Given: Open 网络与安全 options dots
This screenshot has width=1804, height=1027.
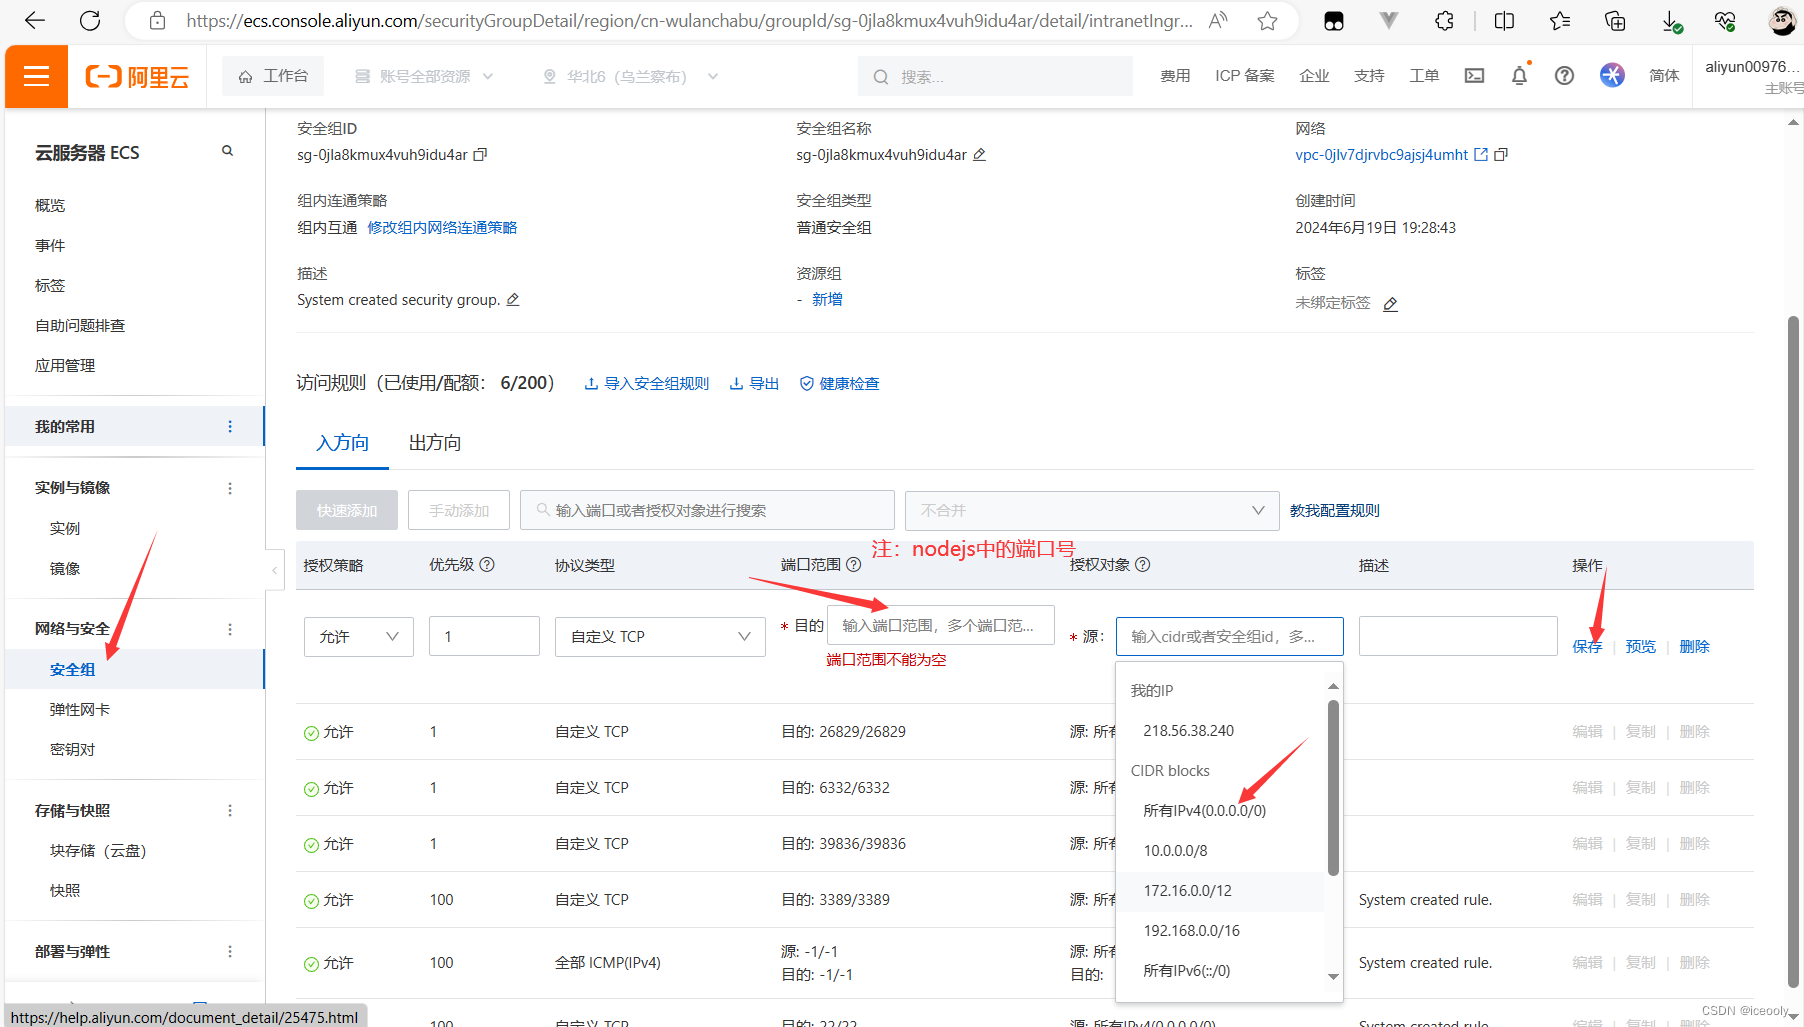Looking at the screenshot, I should point(230,629).
